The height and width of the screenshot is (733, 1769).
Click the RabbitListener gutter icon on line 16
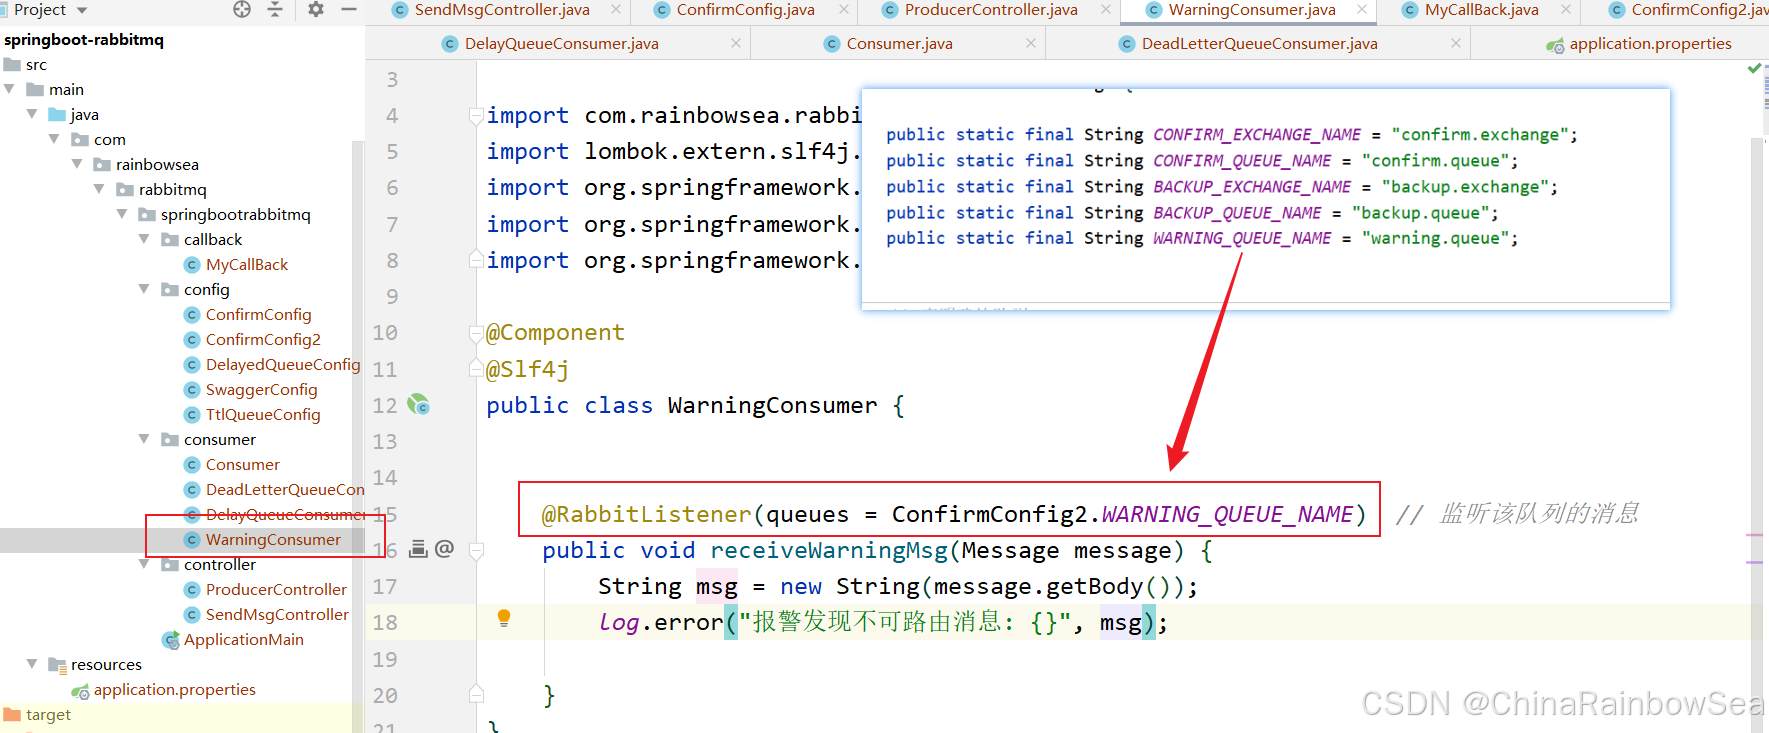(419, 548)
